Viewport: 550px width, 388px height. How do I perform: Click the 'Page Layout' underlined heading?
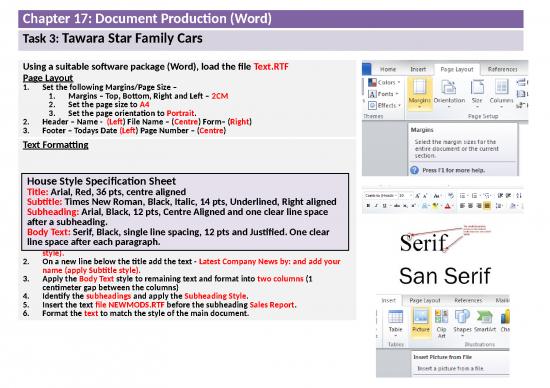[48, 78]
